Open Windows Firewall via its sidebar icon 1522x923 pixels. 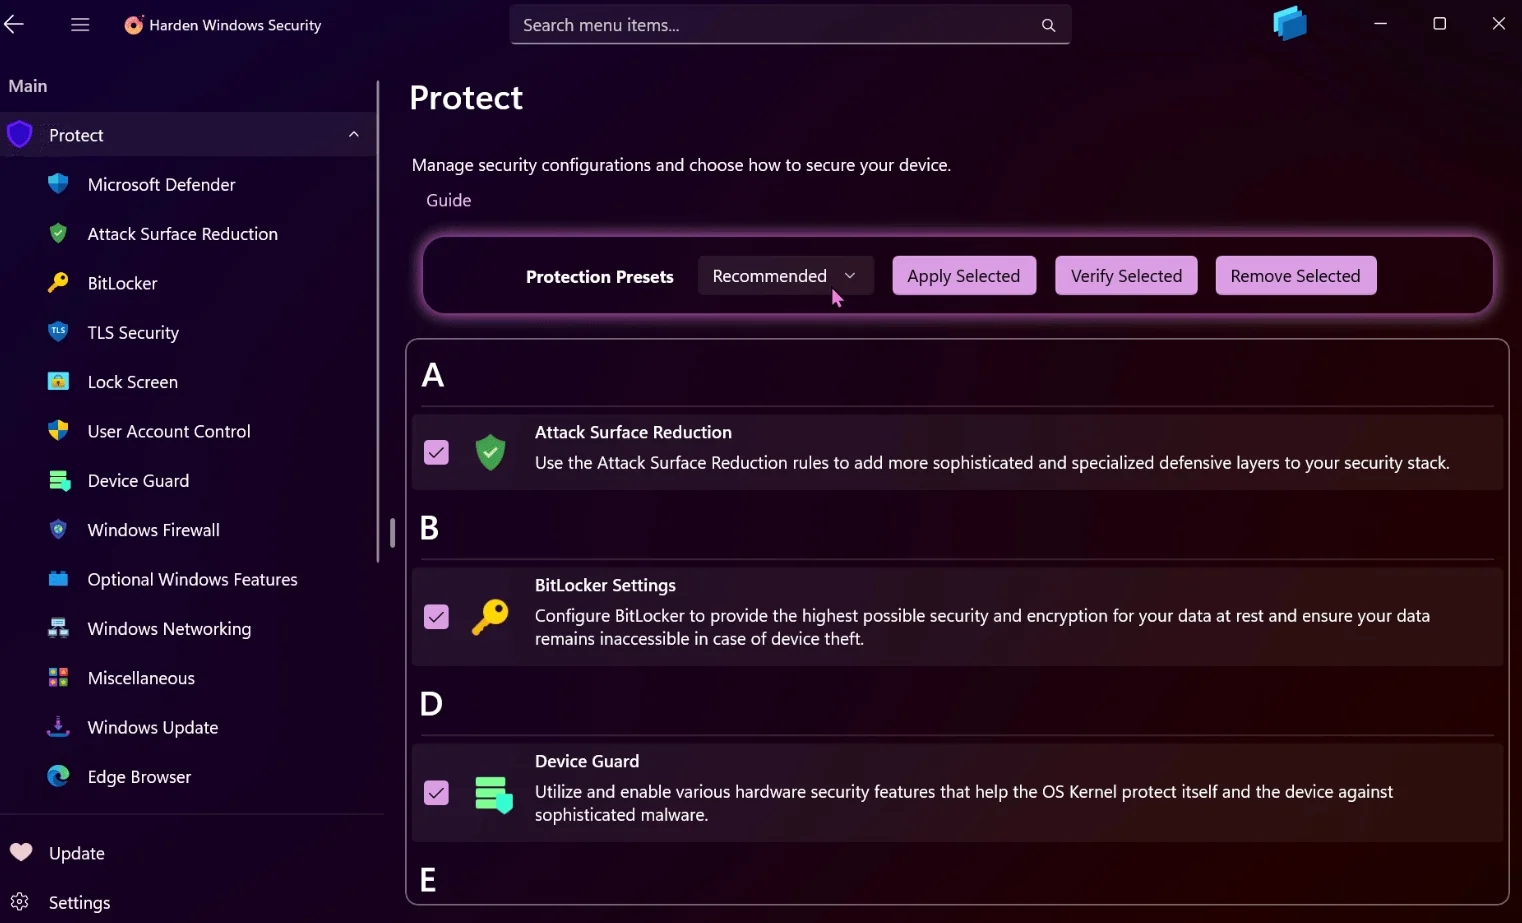(x=57, y=529)
